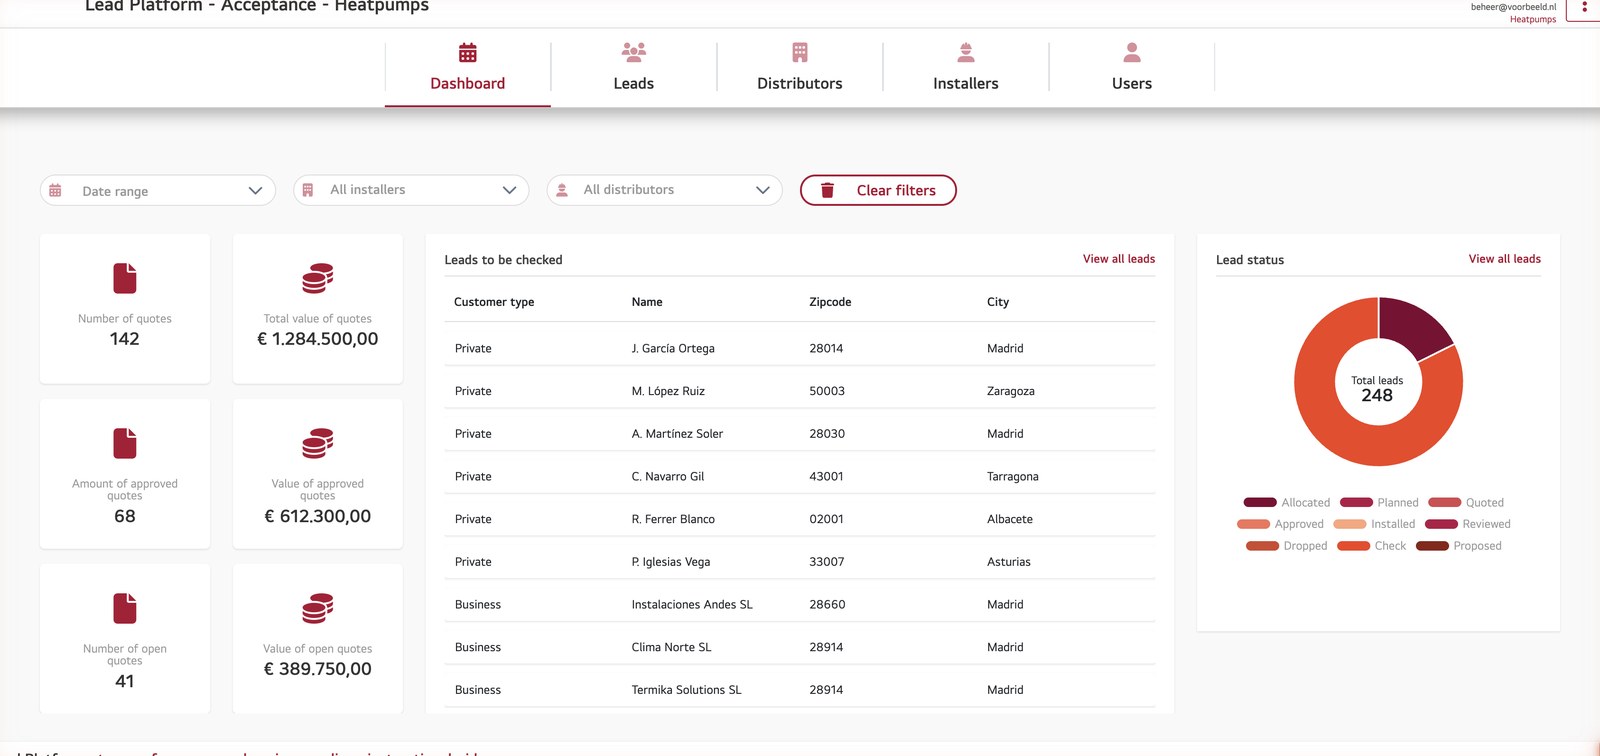This screenshot has height=756, width=1600.
Task: Click the All installers chevron arrow
Action: 509,190
